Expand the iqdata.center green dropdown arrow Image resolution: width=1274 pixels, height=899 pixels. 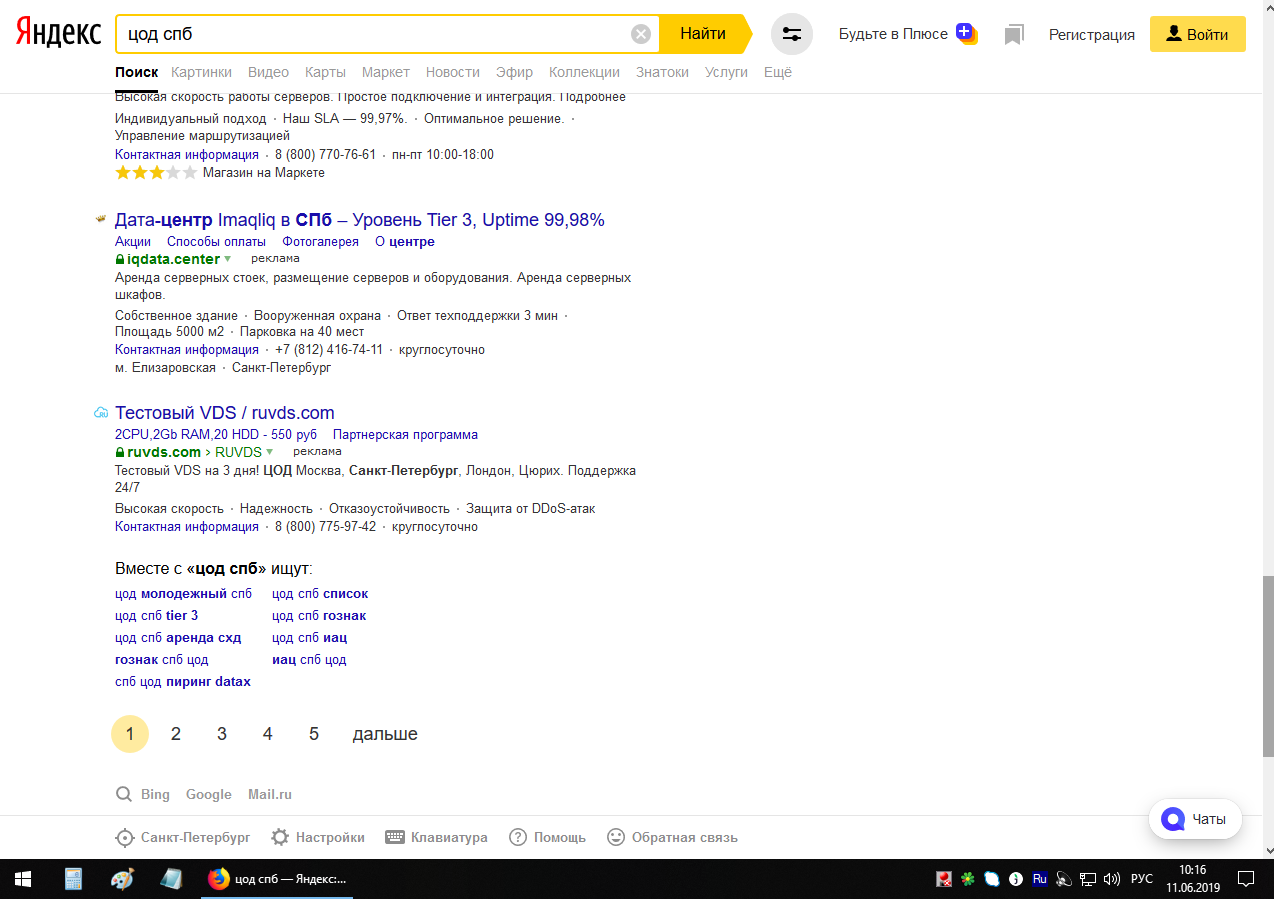[x=227, y=259]
